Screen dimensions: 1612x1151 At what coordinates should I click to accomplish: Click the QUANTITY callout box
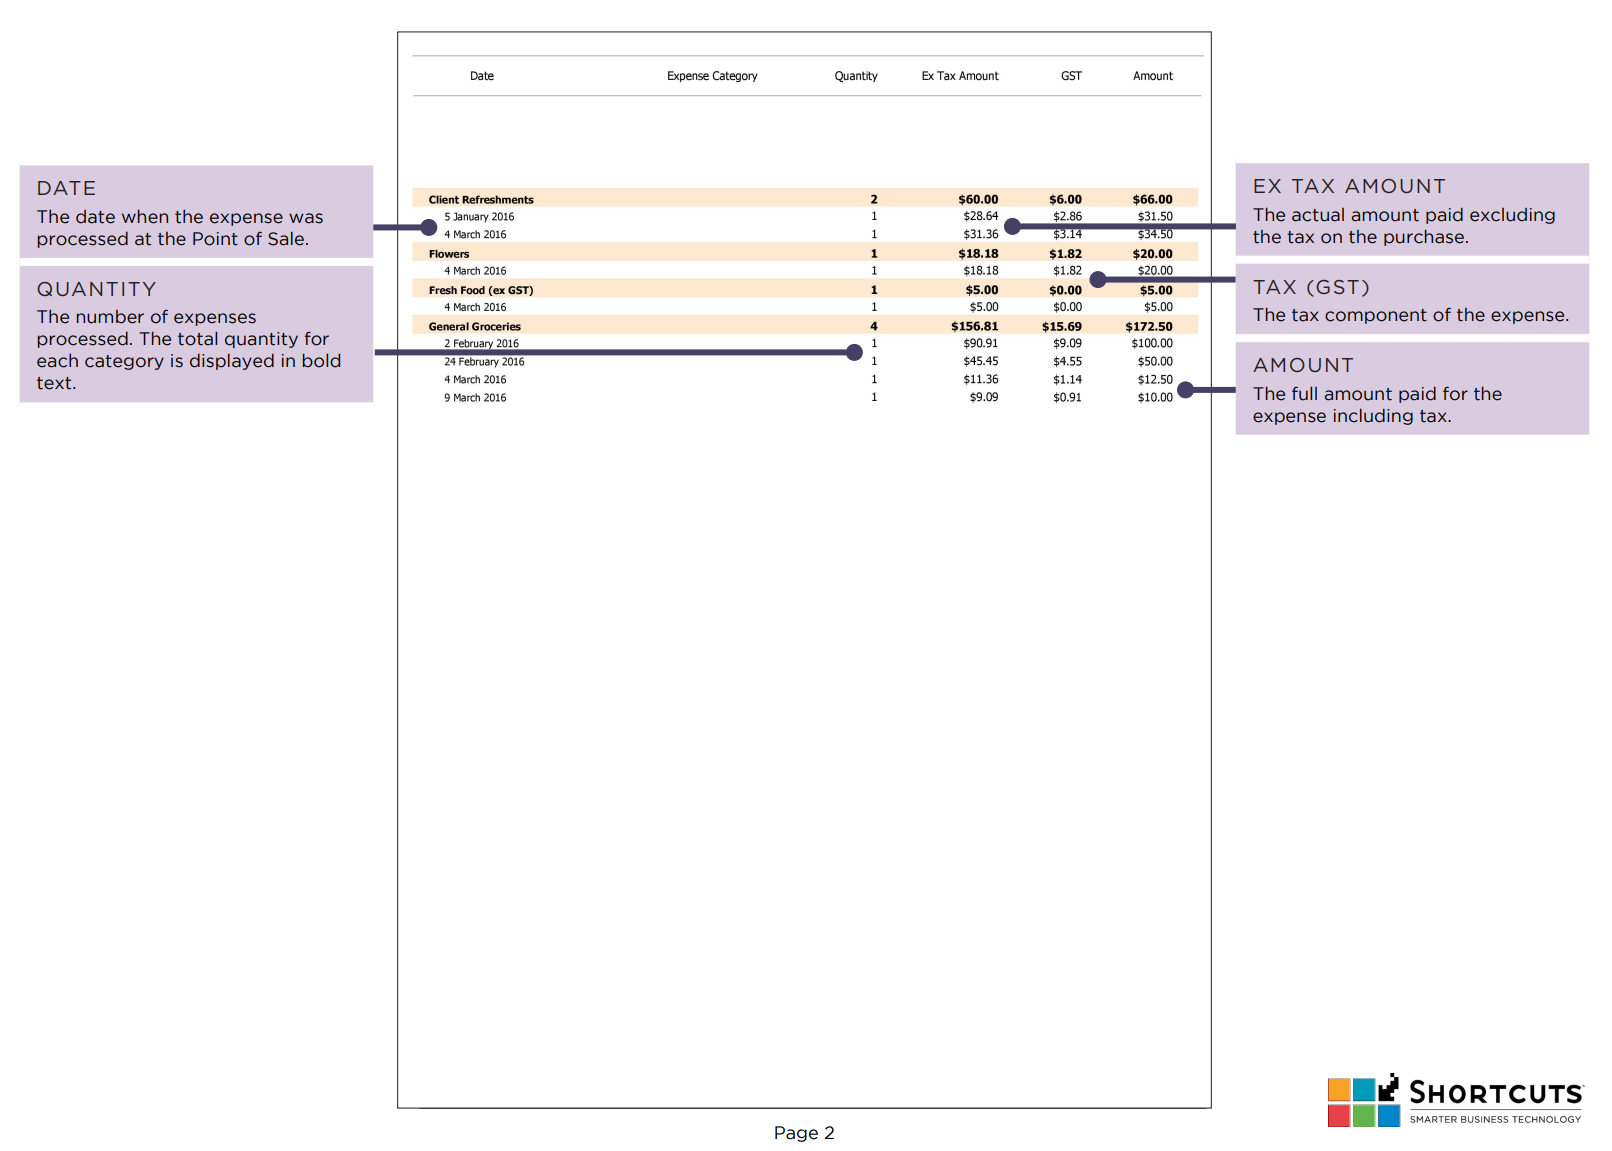pos(196,334)
